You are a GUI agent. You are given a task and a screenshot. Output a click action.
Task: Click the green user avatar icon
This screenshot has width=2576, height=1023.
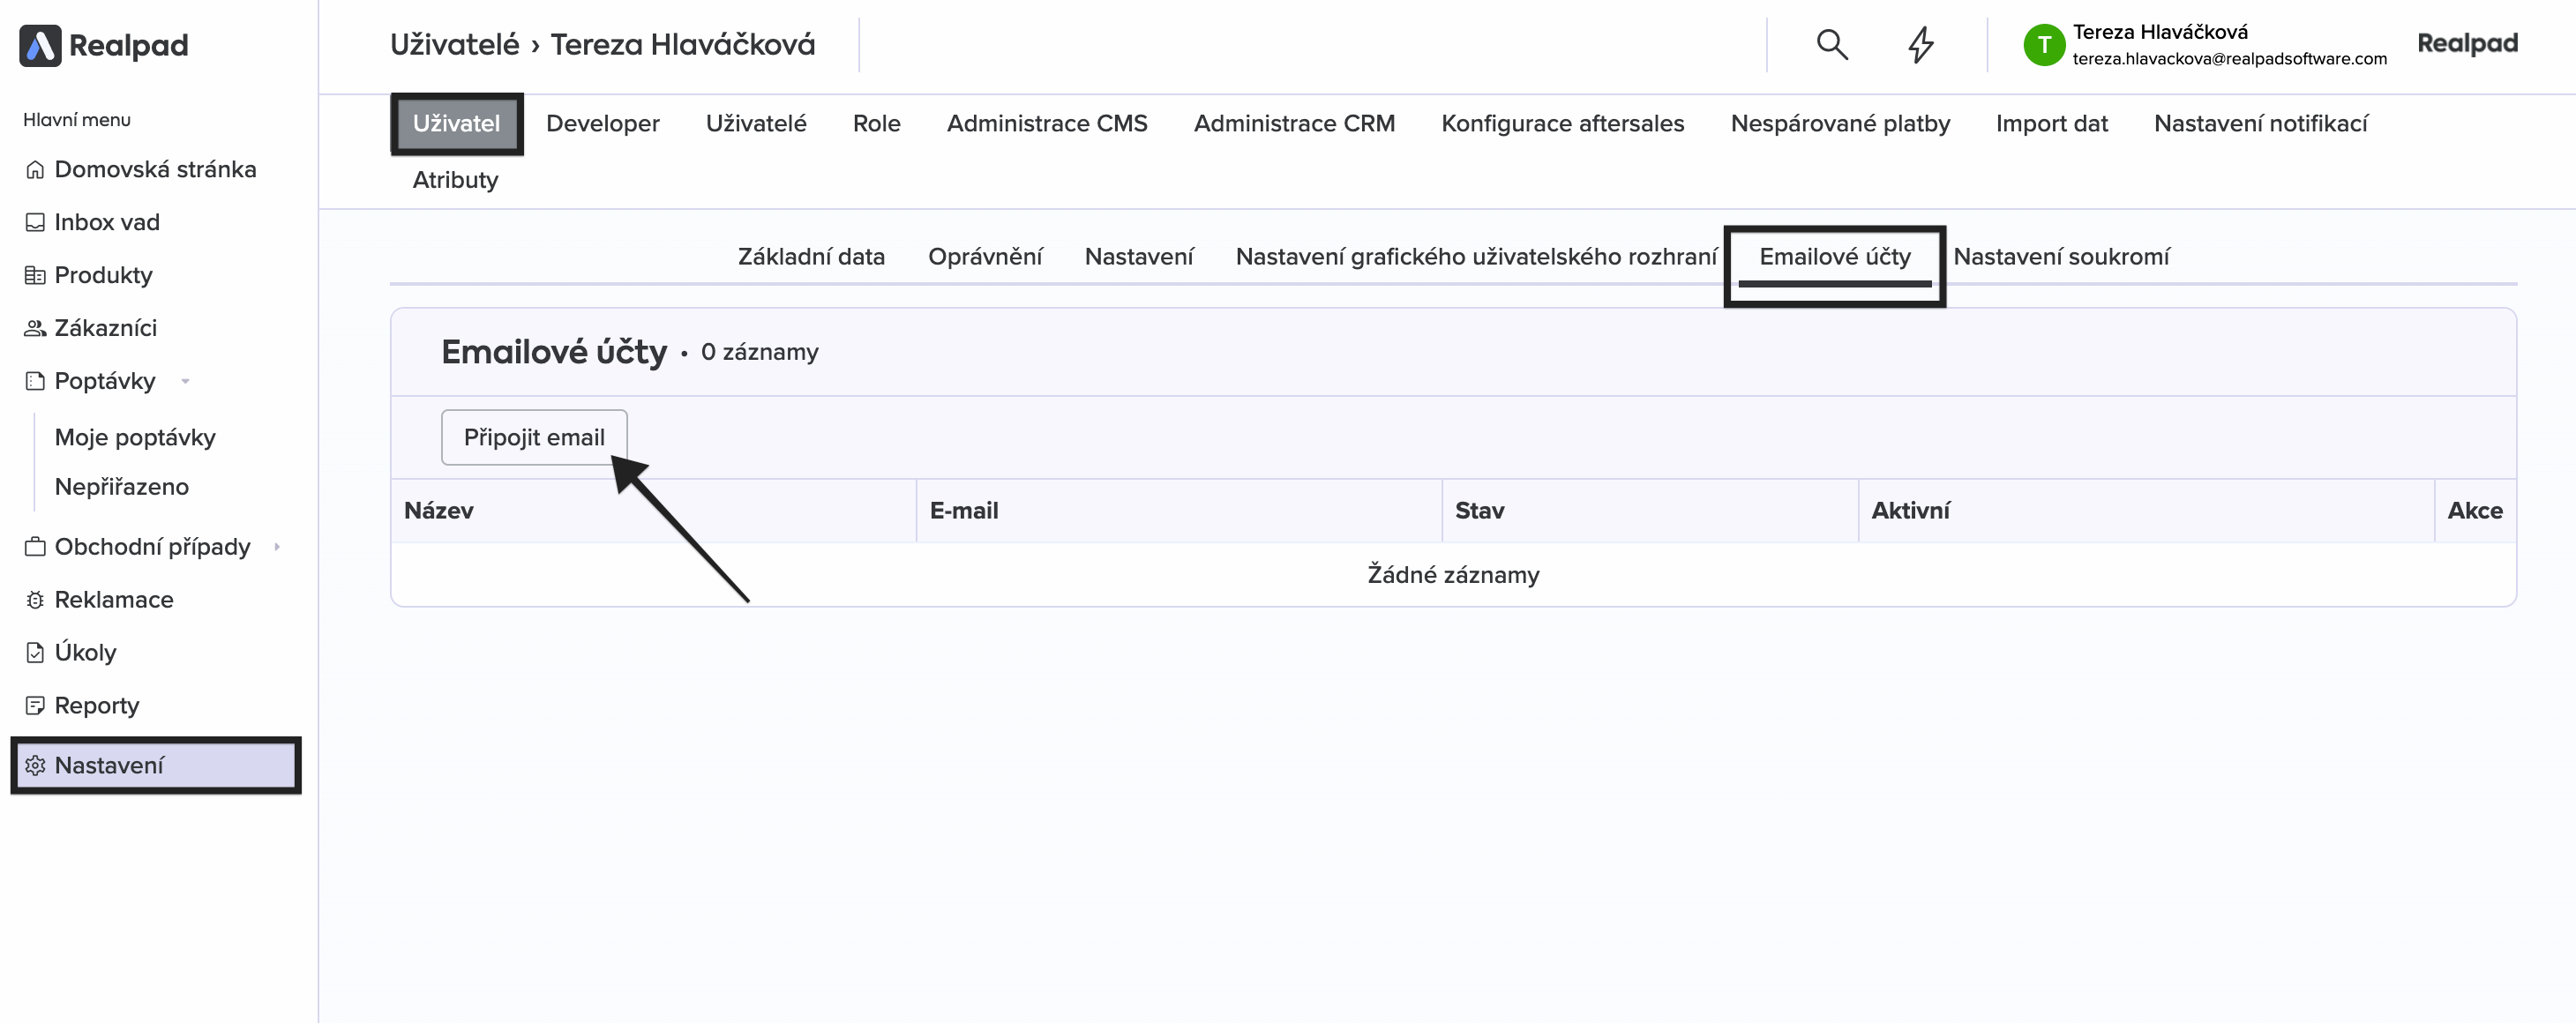coord(2043,45)
